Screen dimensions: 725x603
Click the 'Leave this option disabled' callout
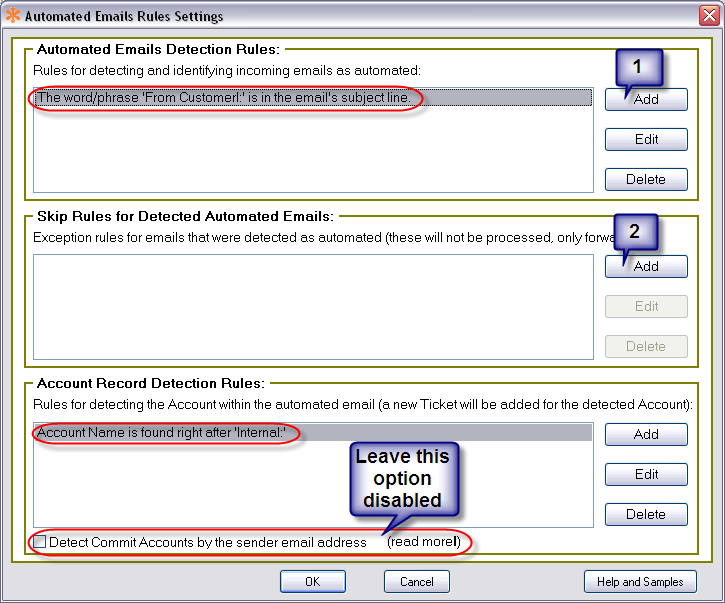[x=404, y=480]
